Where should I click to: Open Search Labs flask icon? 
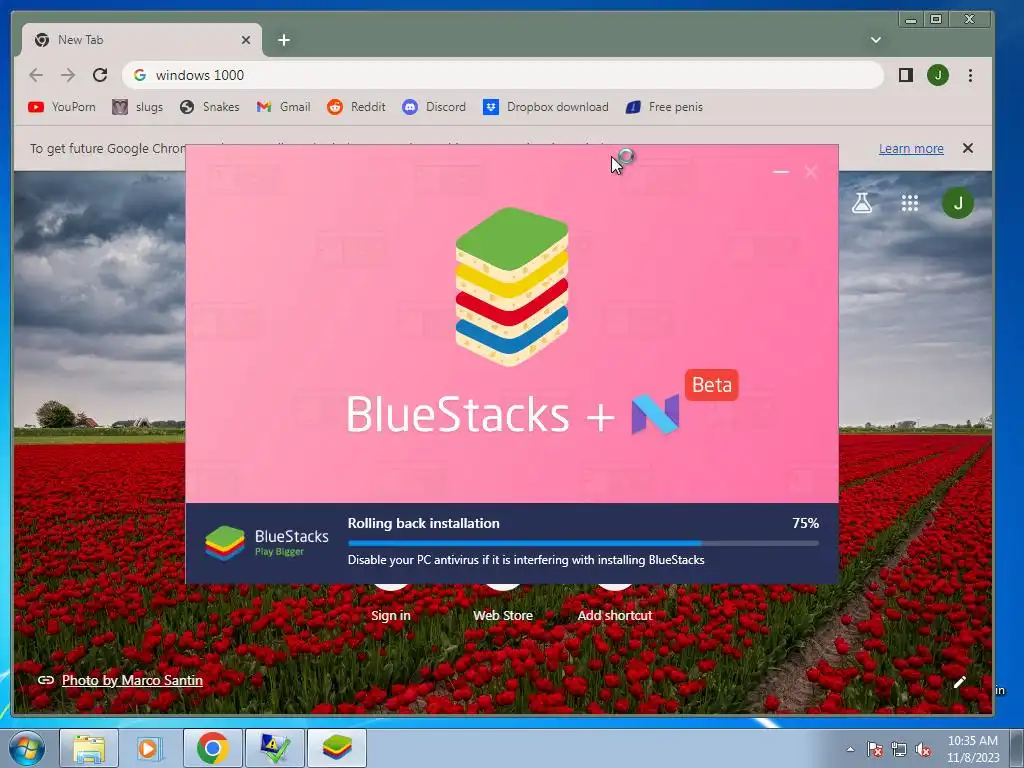click(862, 203)
